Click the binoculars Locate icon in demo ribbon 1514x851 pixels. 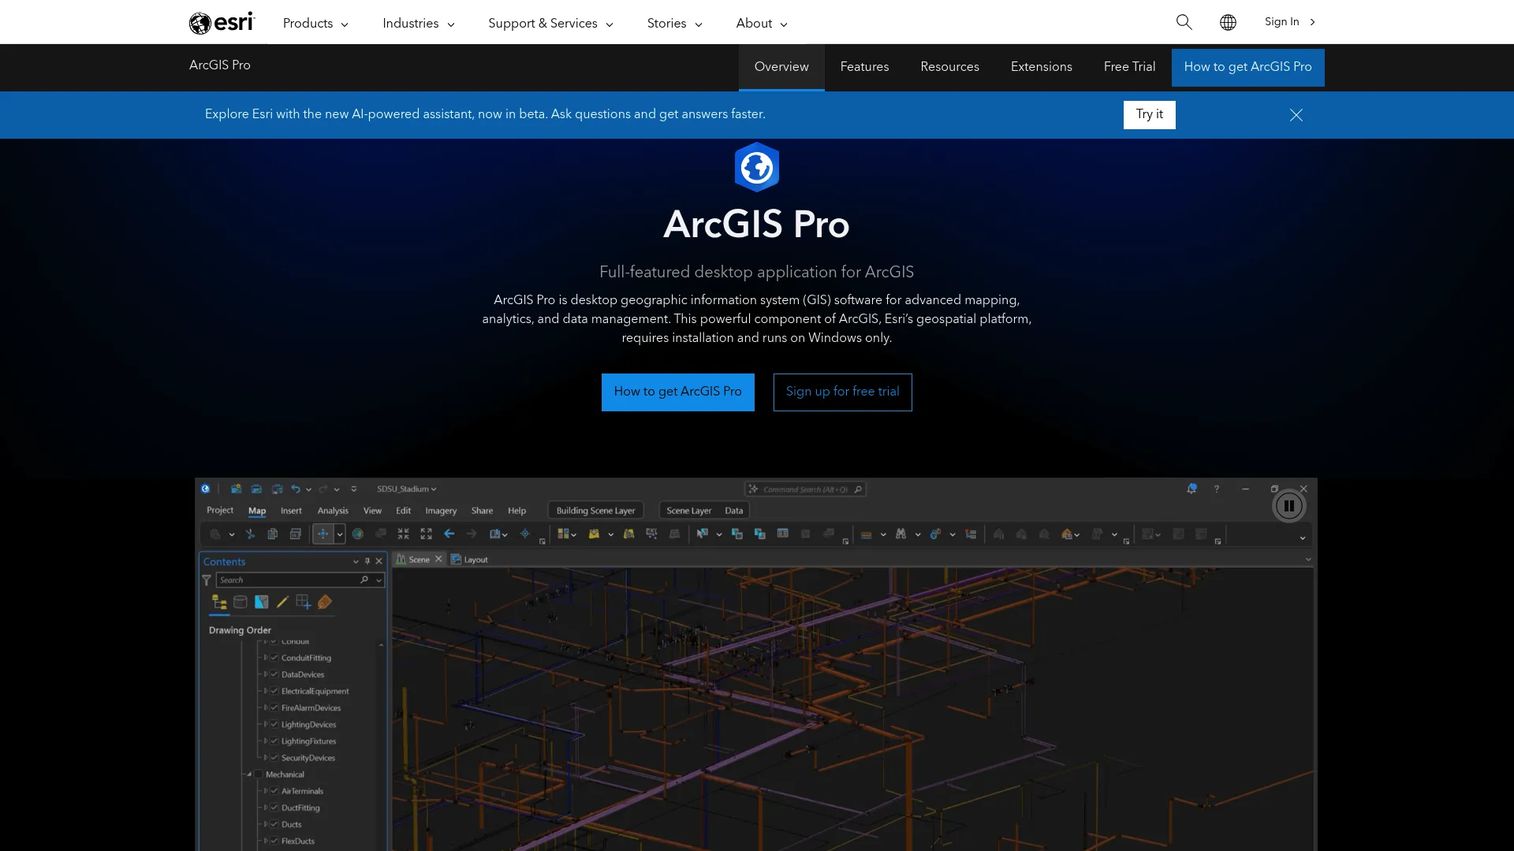point(901,534)
